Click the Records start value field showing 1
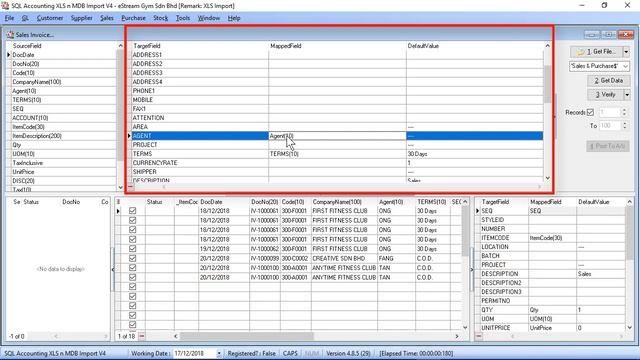 609,112
